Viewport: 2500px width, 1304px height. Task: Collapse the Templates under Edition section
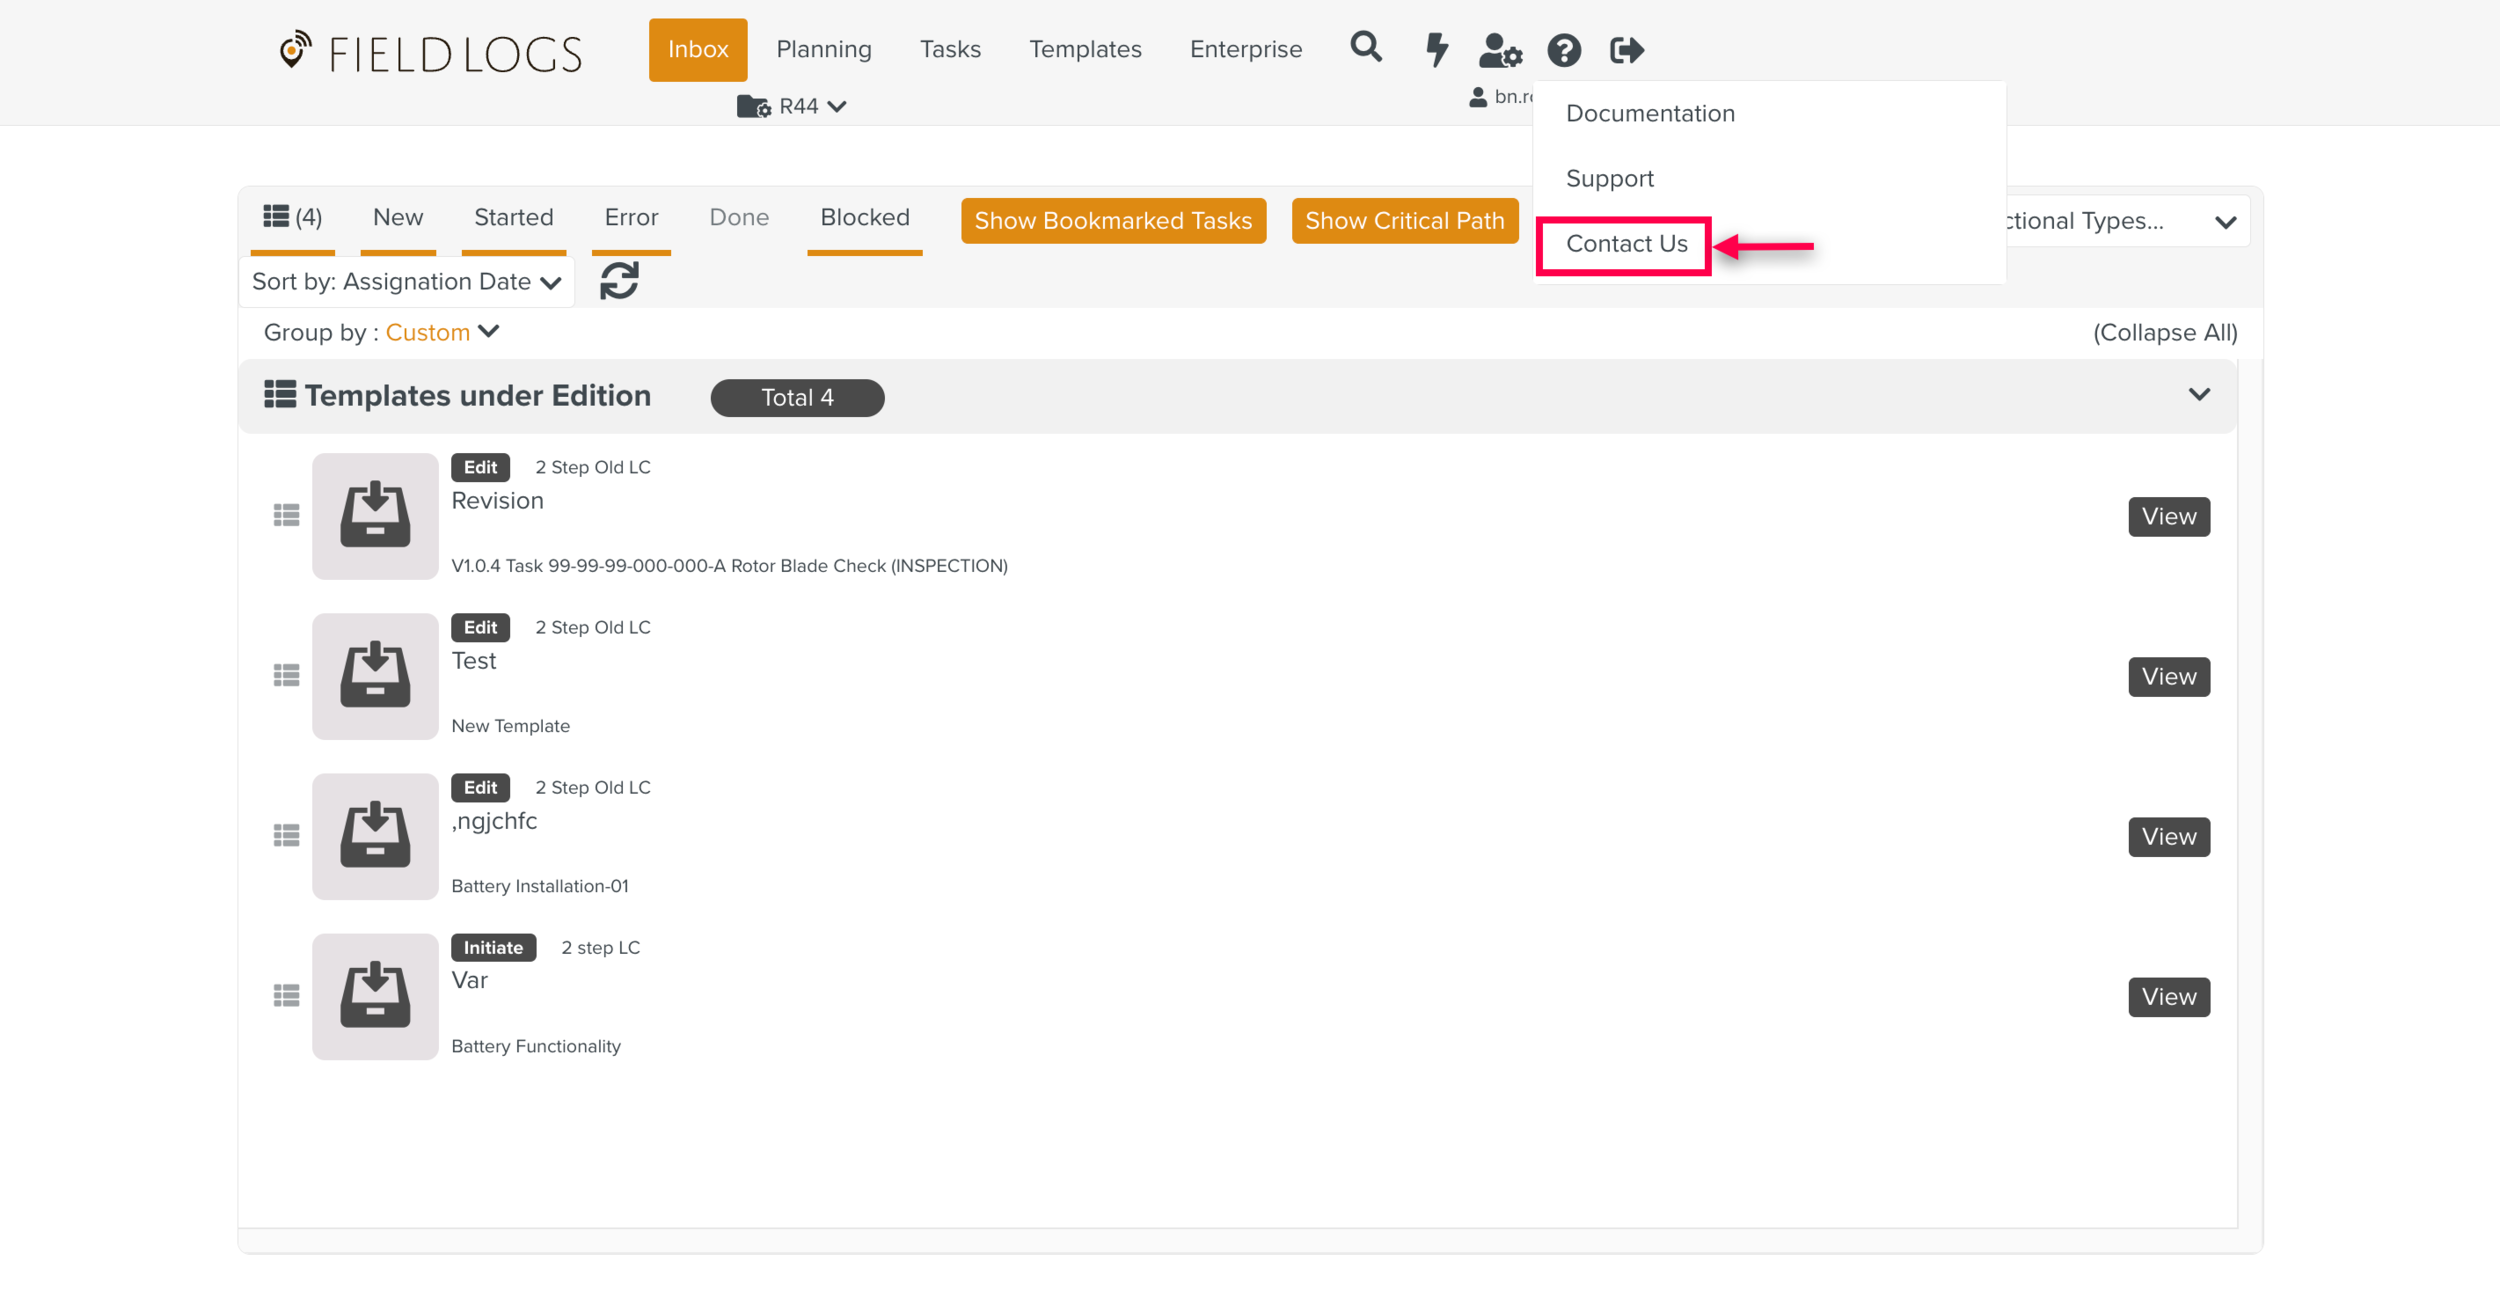tap(2198, 395)
